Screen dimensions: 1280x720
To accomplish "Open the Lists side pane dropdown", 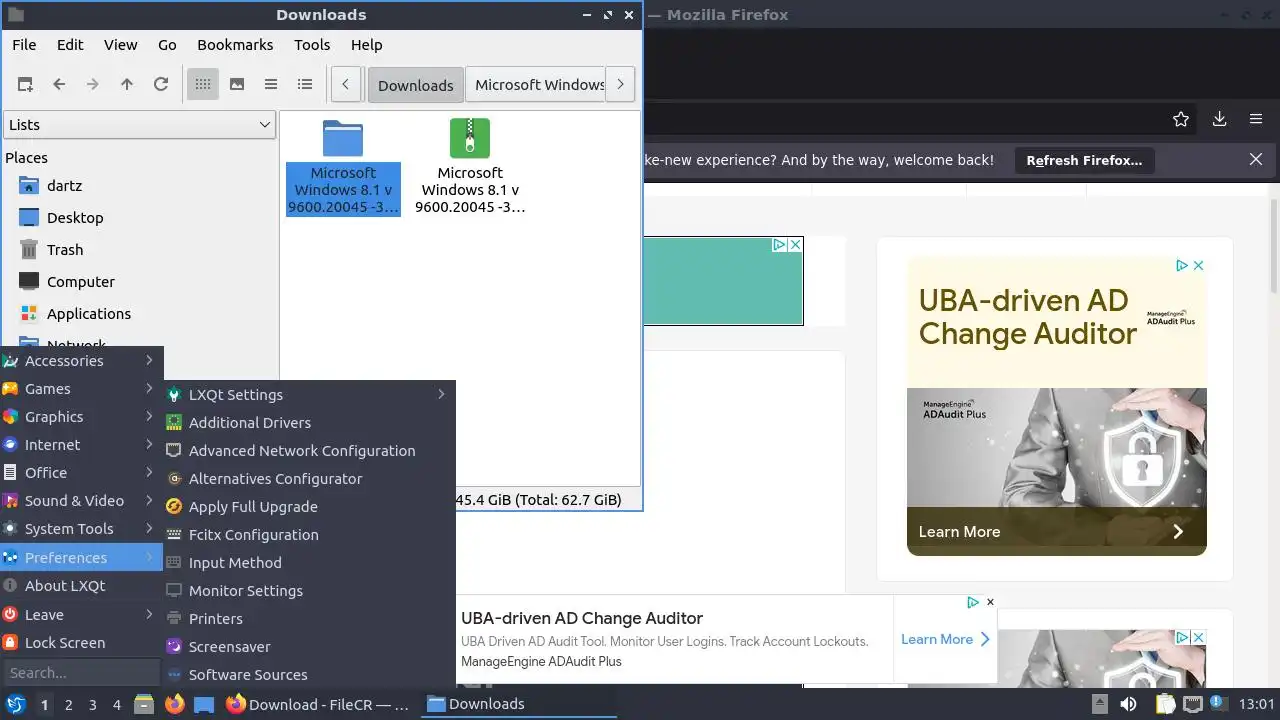I will (139, 125).
